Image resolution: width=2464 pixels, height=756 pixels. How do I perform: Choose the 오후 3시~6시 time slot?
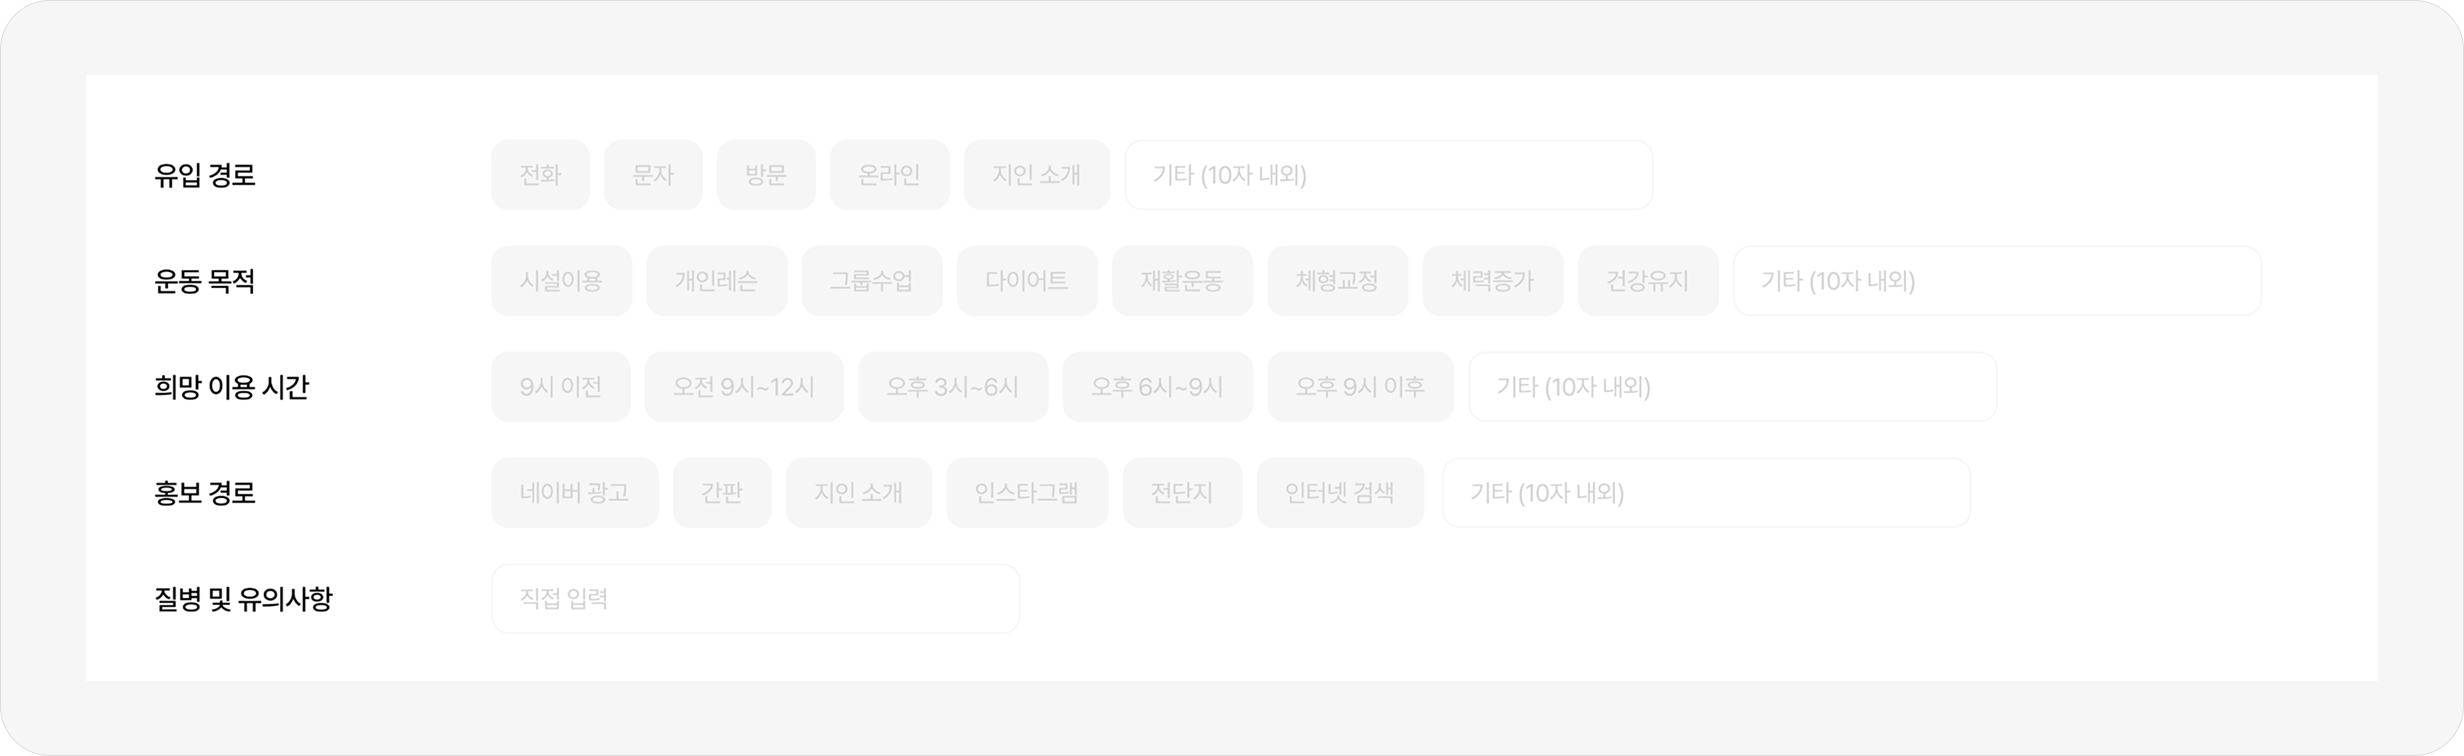952,387
